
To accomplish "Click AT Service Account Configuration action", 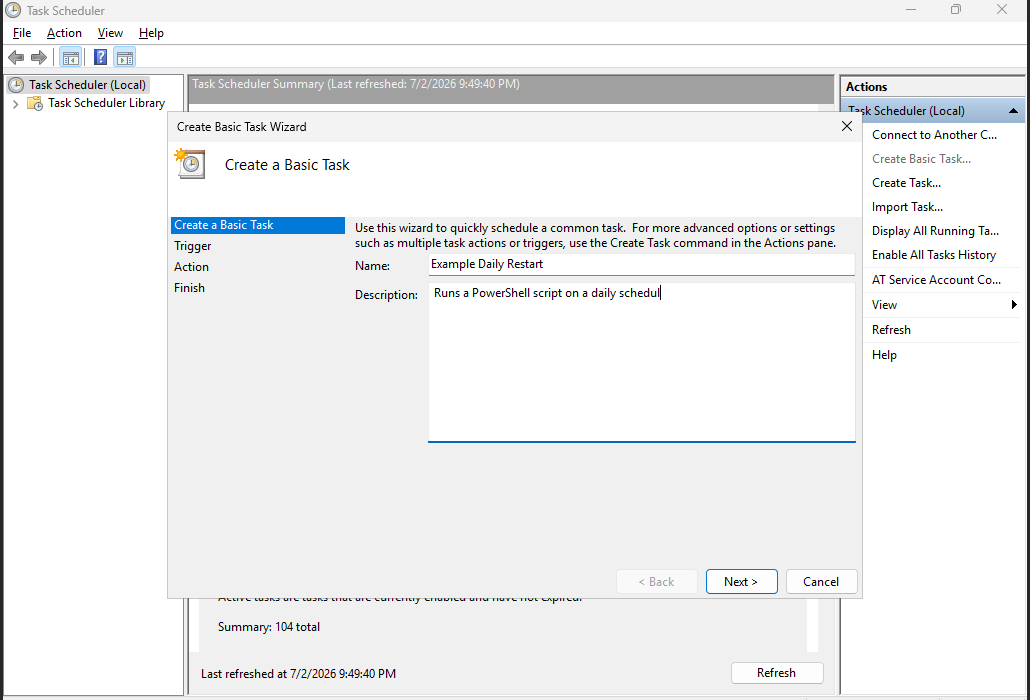I will (936, 280).
